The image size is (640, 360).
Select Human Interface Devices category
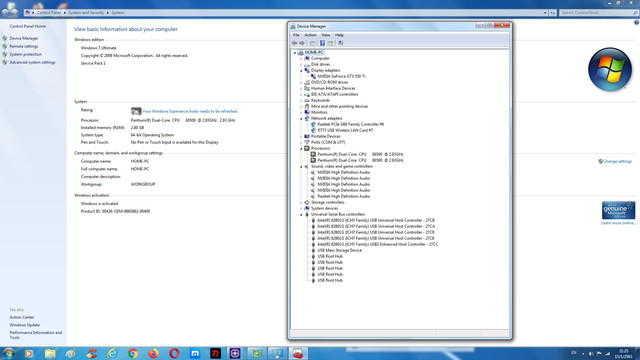pyautogui.click(x=333, y=88)
